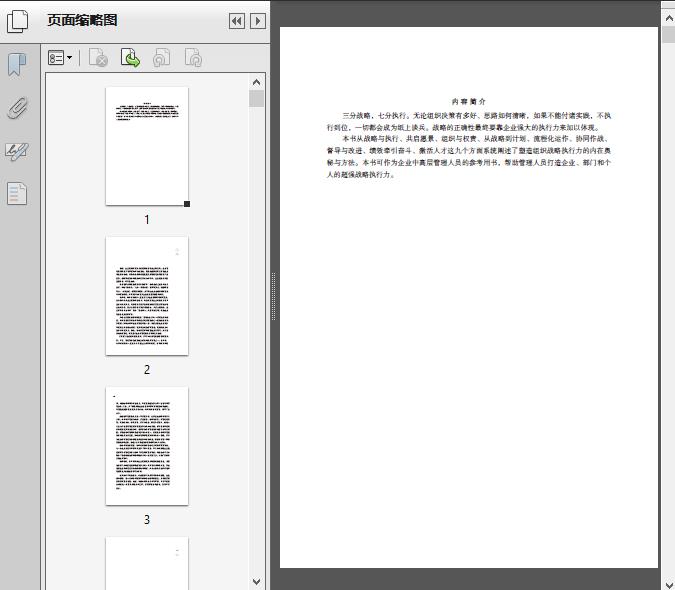The width and height of the screenshot is (675, 590).
Task: Click the panel splitter handle
Action: pos(273,297)
